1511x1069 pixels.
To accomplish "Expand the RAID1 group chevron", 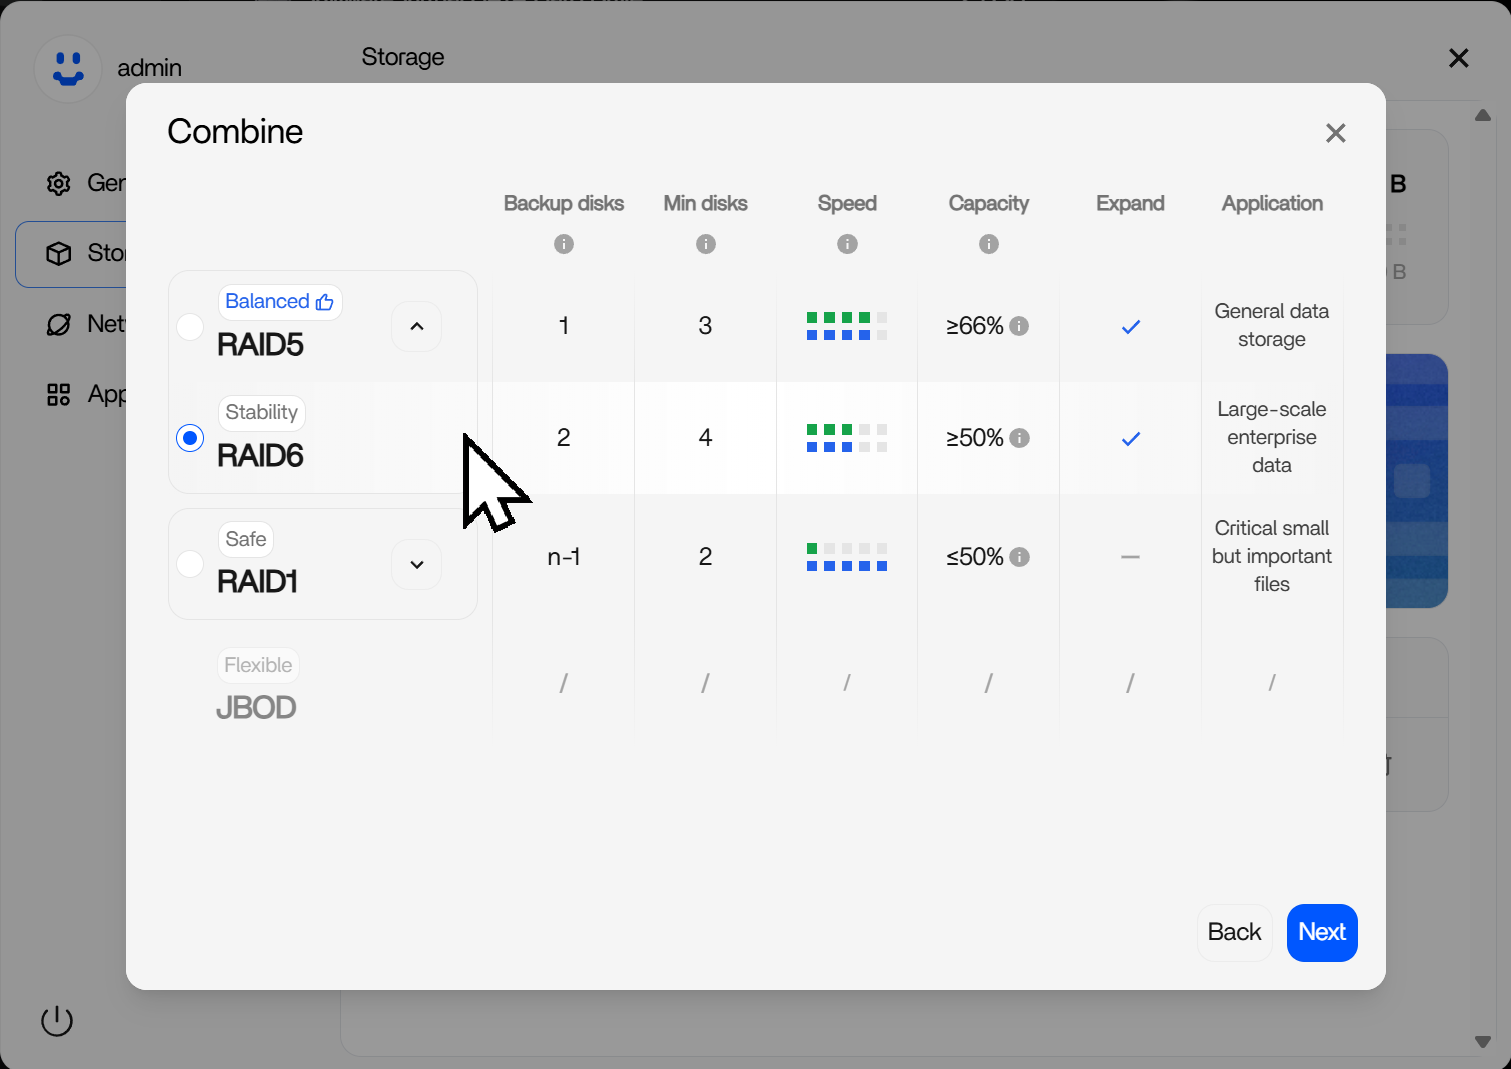I will tap(417, 565).
